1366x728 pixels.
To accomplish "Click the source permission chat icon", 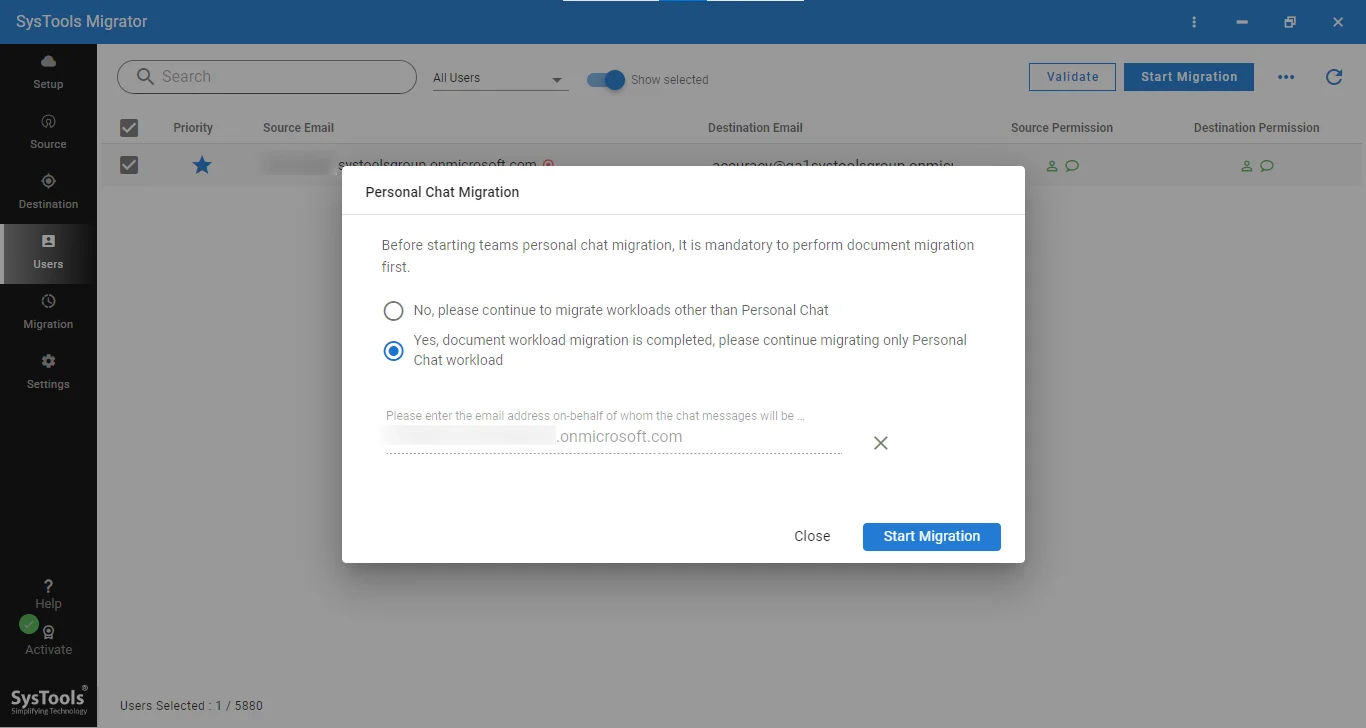I will [1072, 166].
